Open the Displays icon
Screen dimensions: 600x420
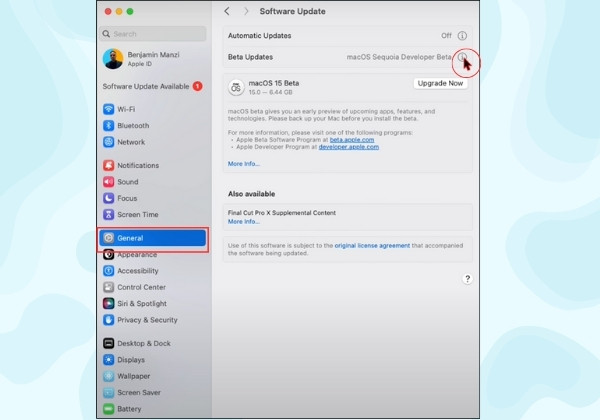109,360
